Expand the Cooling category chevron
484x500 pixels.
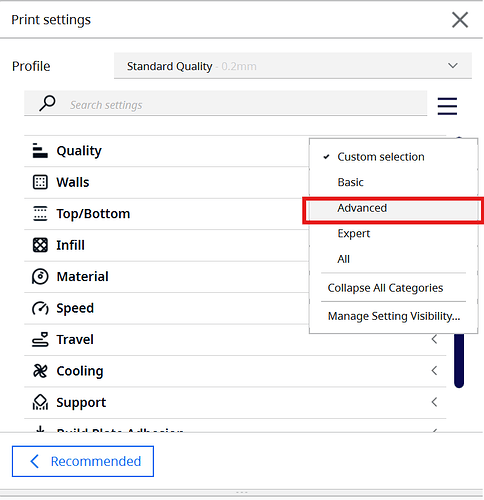click(x=434, y=371)
